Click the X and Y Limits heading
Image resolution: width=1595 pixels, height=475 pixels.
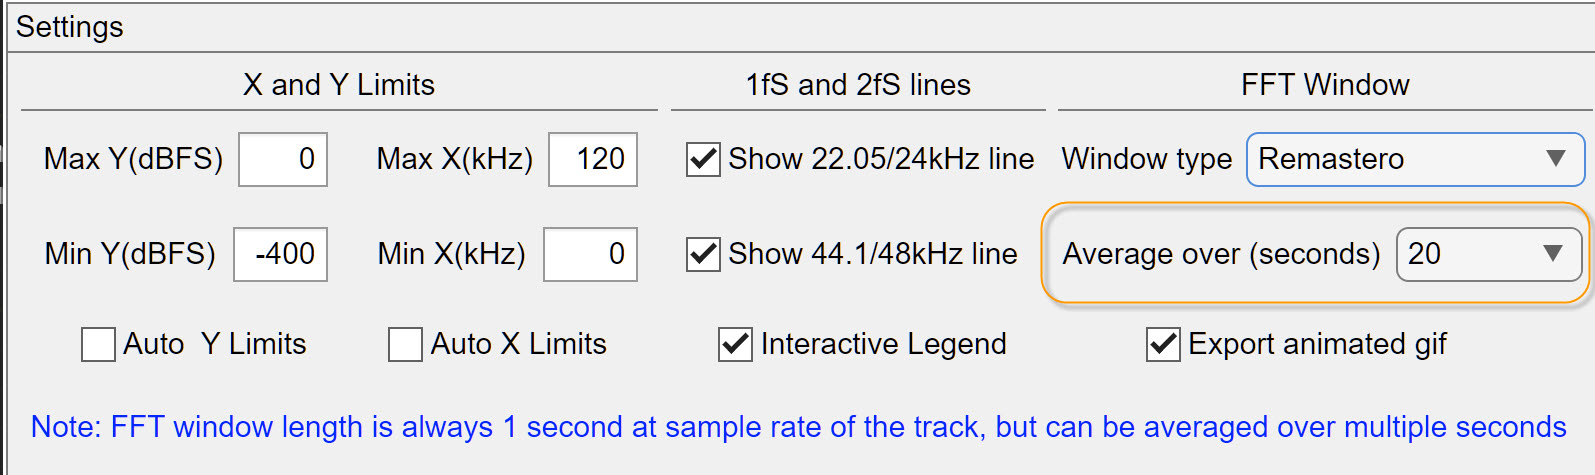pos(339,85)
